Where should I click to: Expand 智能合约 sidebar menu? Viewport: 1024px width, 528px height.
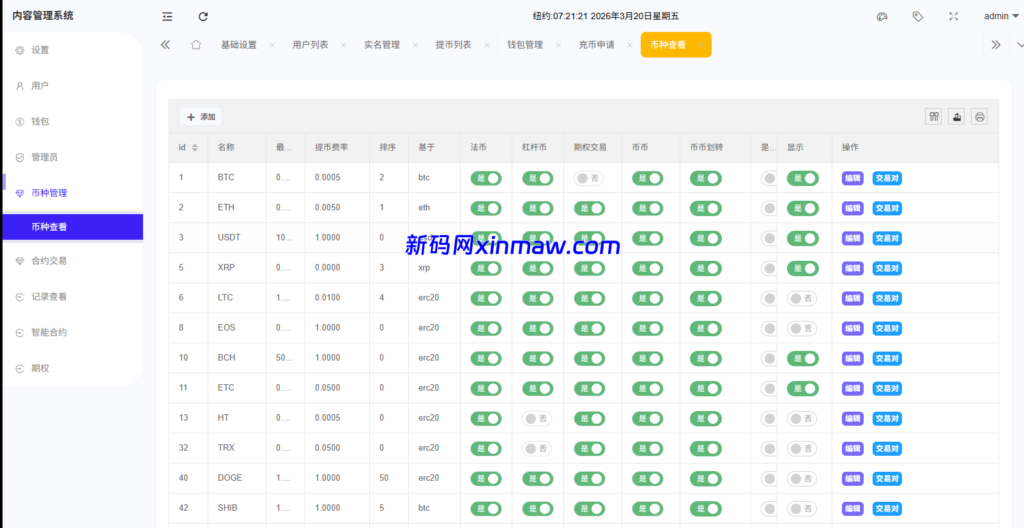(x=72, y=332)
